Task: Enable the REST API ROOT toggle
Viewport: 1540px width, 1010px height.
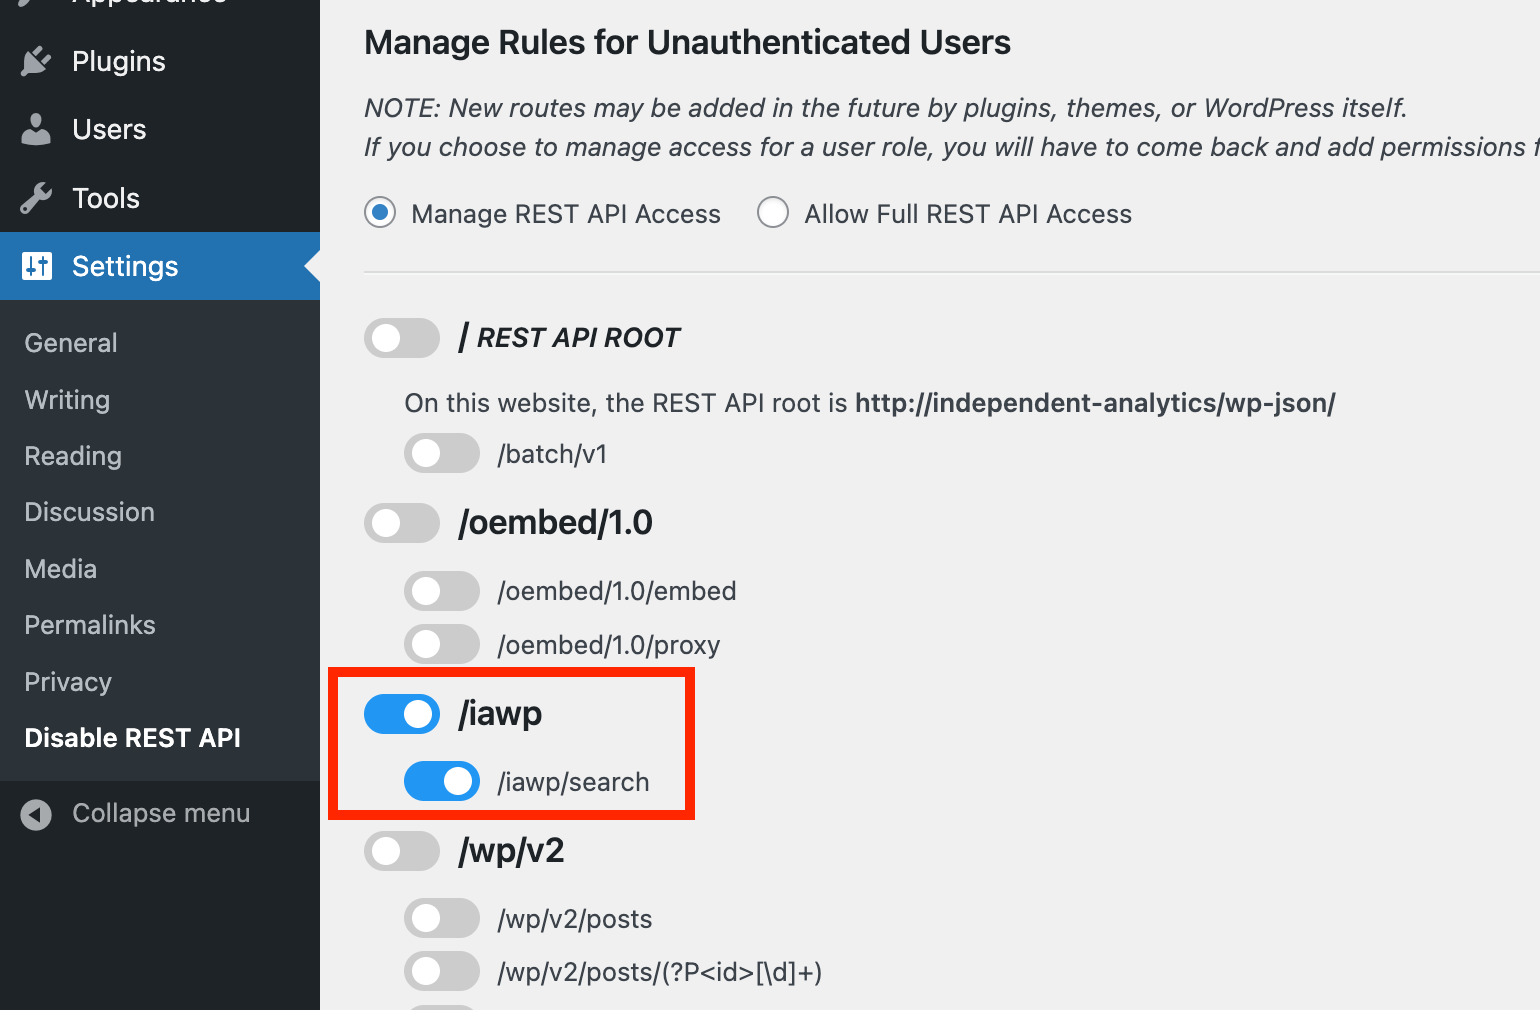Action: point(402,338)
